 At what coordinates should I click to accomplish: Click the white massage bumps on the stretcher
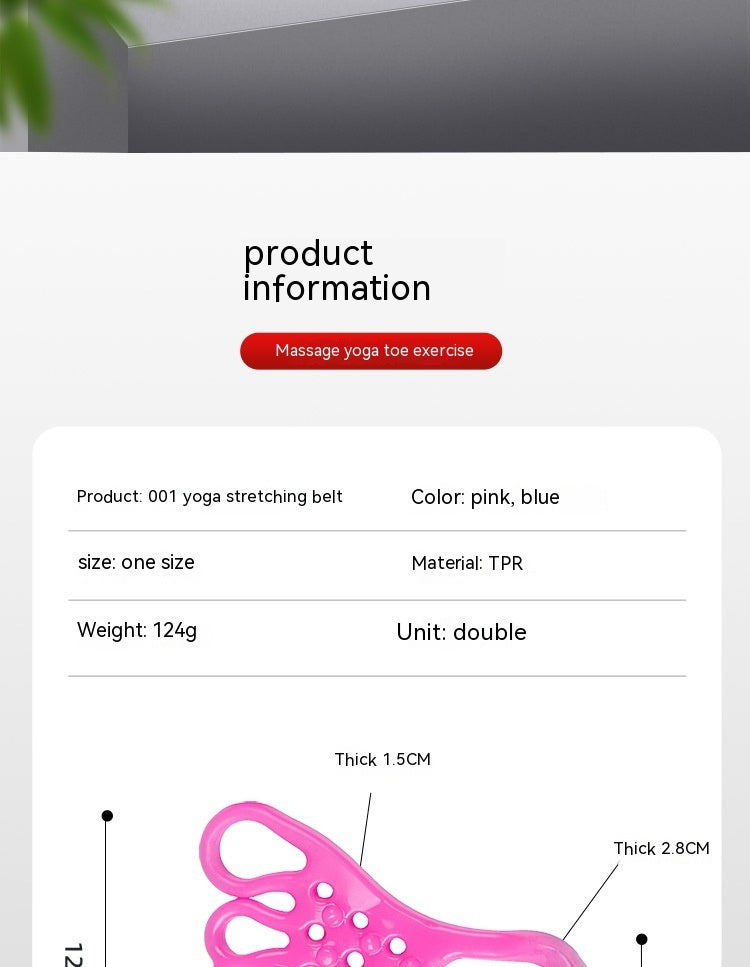(x=355, y=925)
